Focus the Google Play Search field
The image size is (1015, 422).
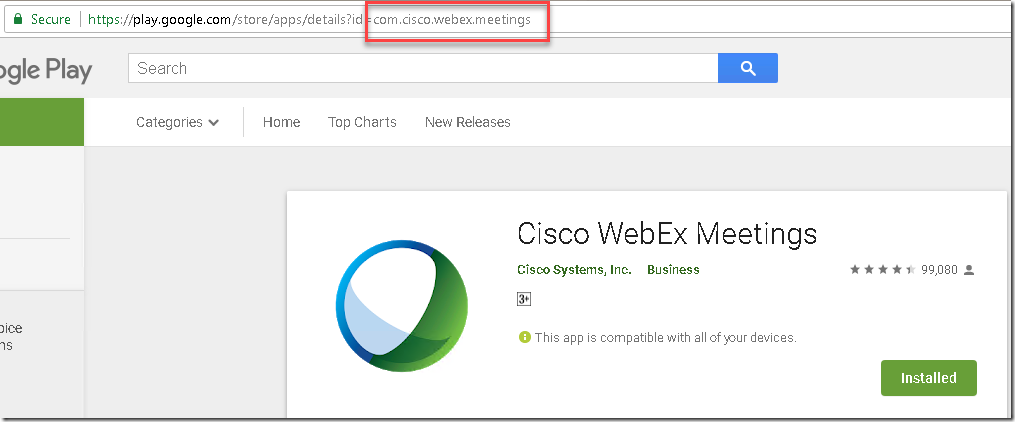[422, 68]
